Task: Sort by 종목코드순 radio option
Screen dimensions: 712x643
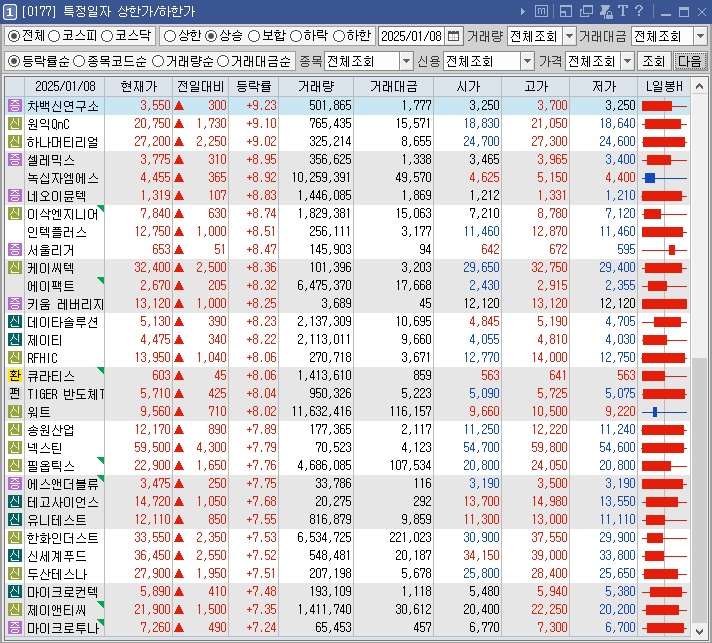Action: click(79, 61)
